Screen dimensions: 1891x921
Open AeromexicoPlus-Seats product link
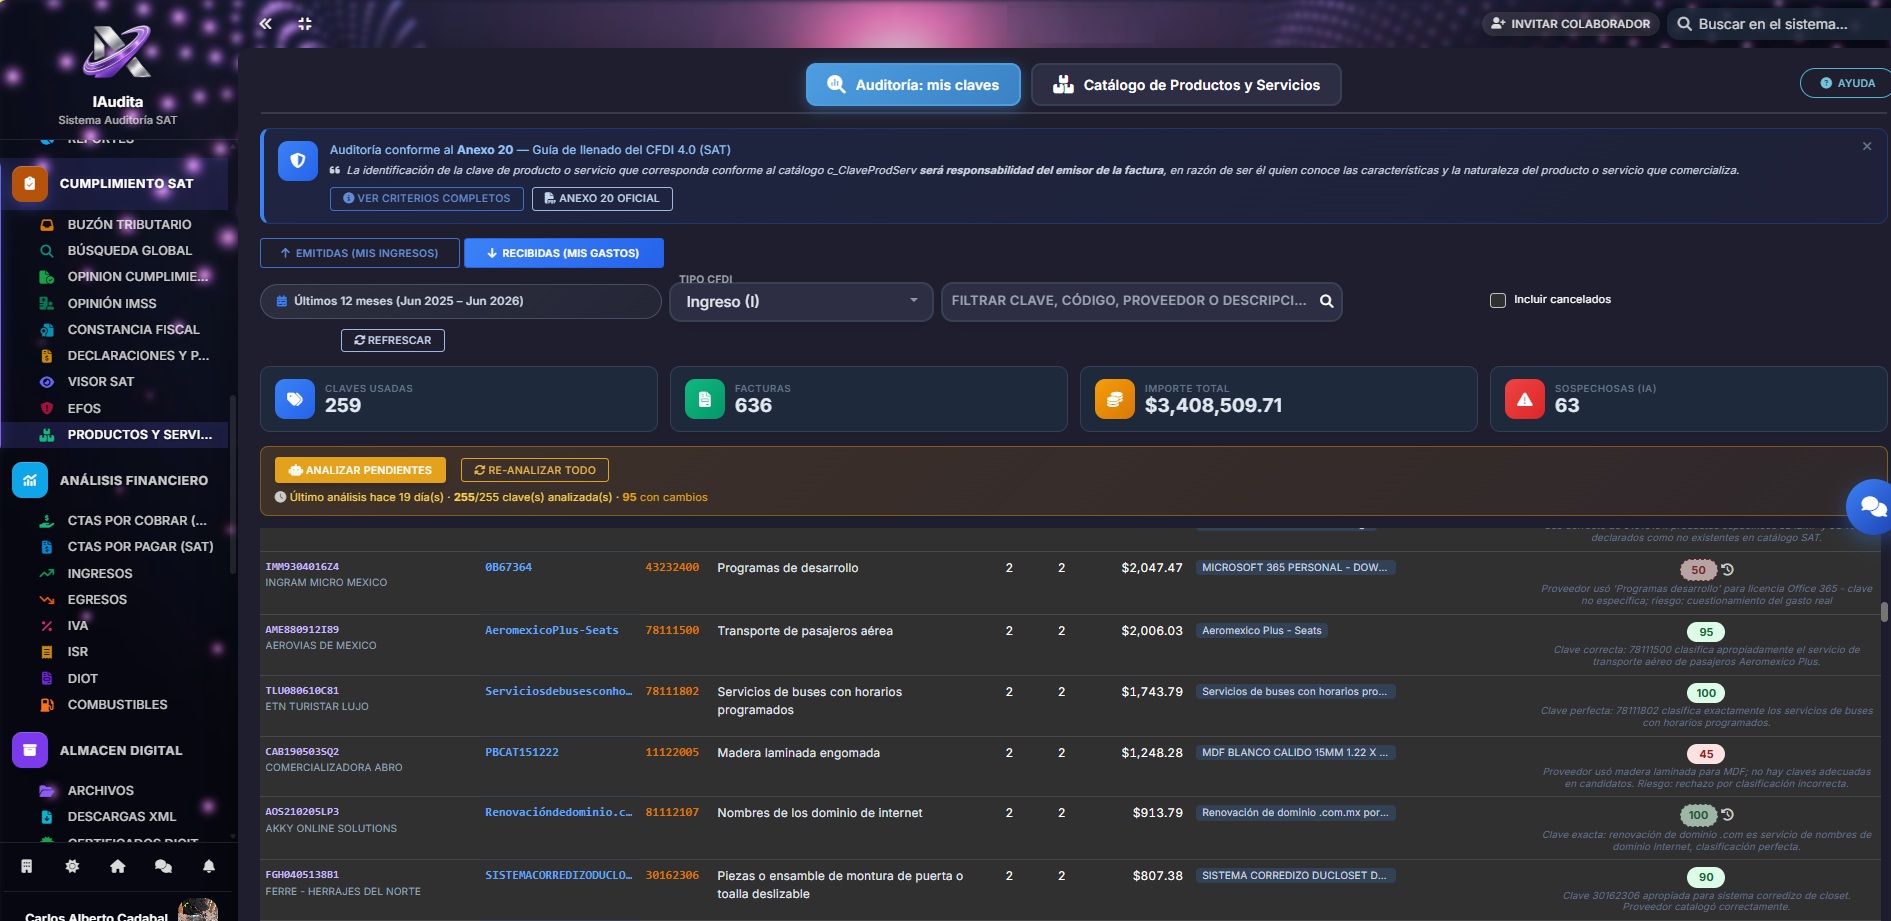(552, 630)
